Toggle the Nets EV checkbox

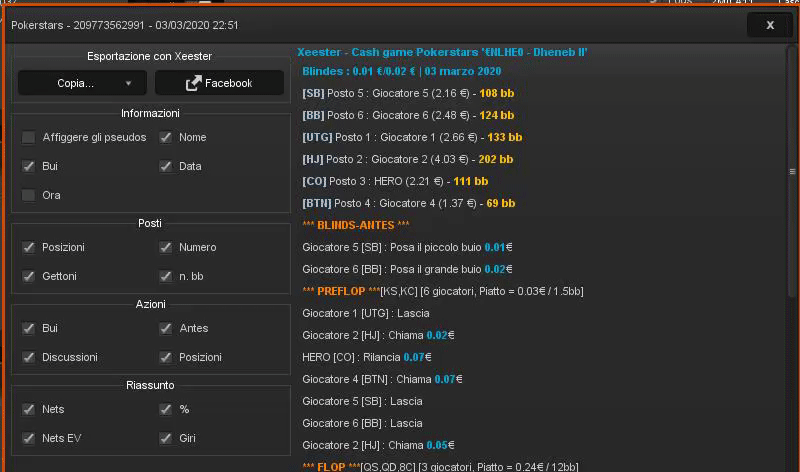pyautogui.click(x=29, y=438)
